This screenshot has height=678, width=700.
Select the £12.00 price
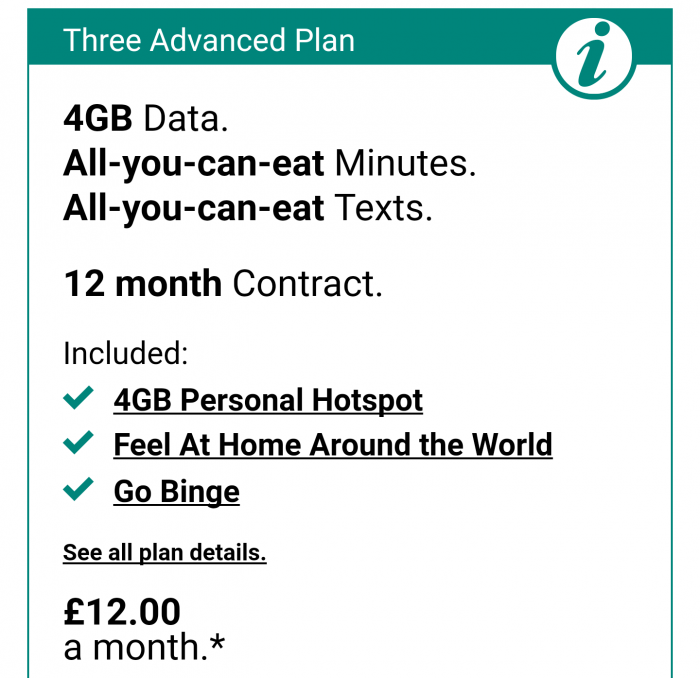coord(122,611)
